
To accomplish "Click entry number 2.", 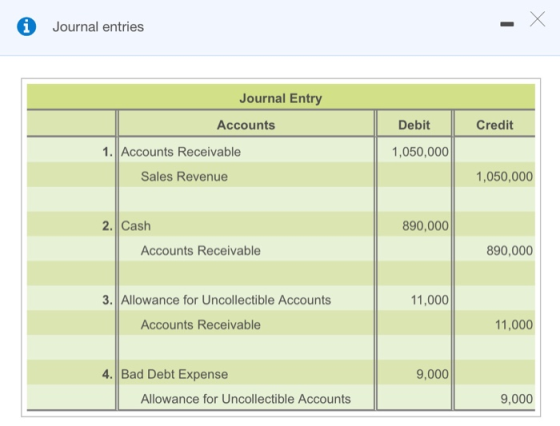I will tap(107, 226).
